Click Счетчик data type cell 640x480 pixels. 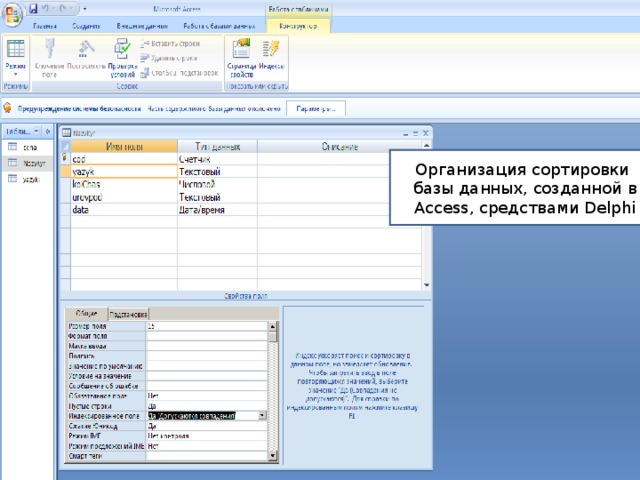tap(217, 159)
